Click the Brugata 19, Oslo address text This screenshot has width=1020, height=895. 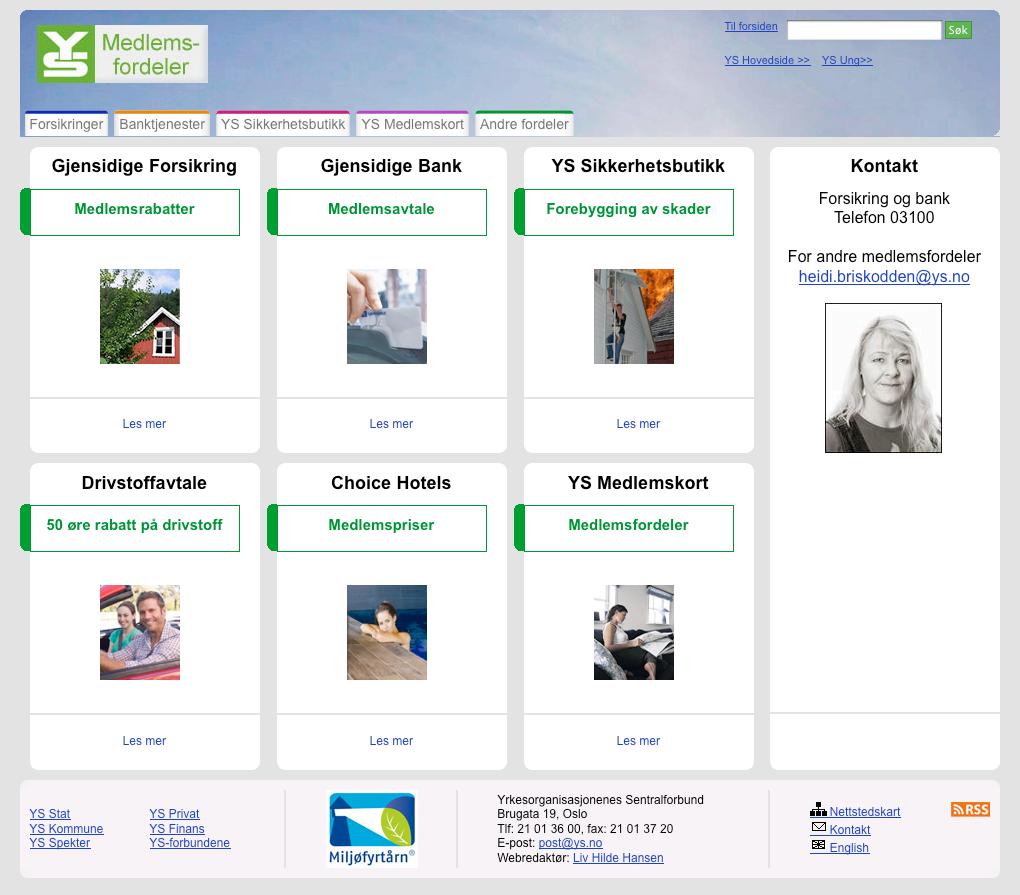(x=542, y=814)
